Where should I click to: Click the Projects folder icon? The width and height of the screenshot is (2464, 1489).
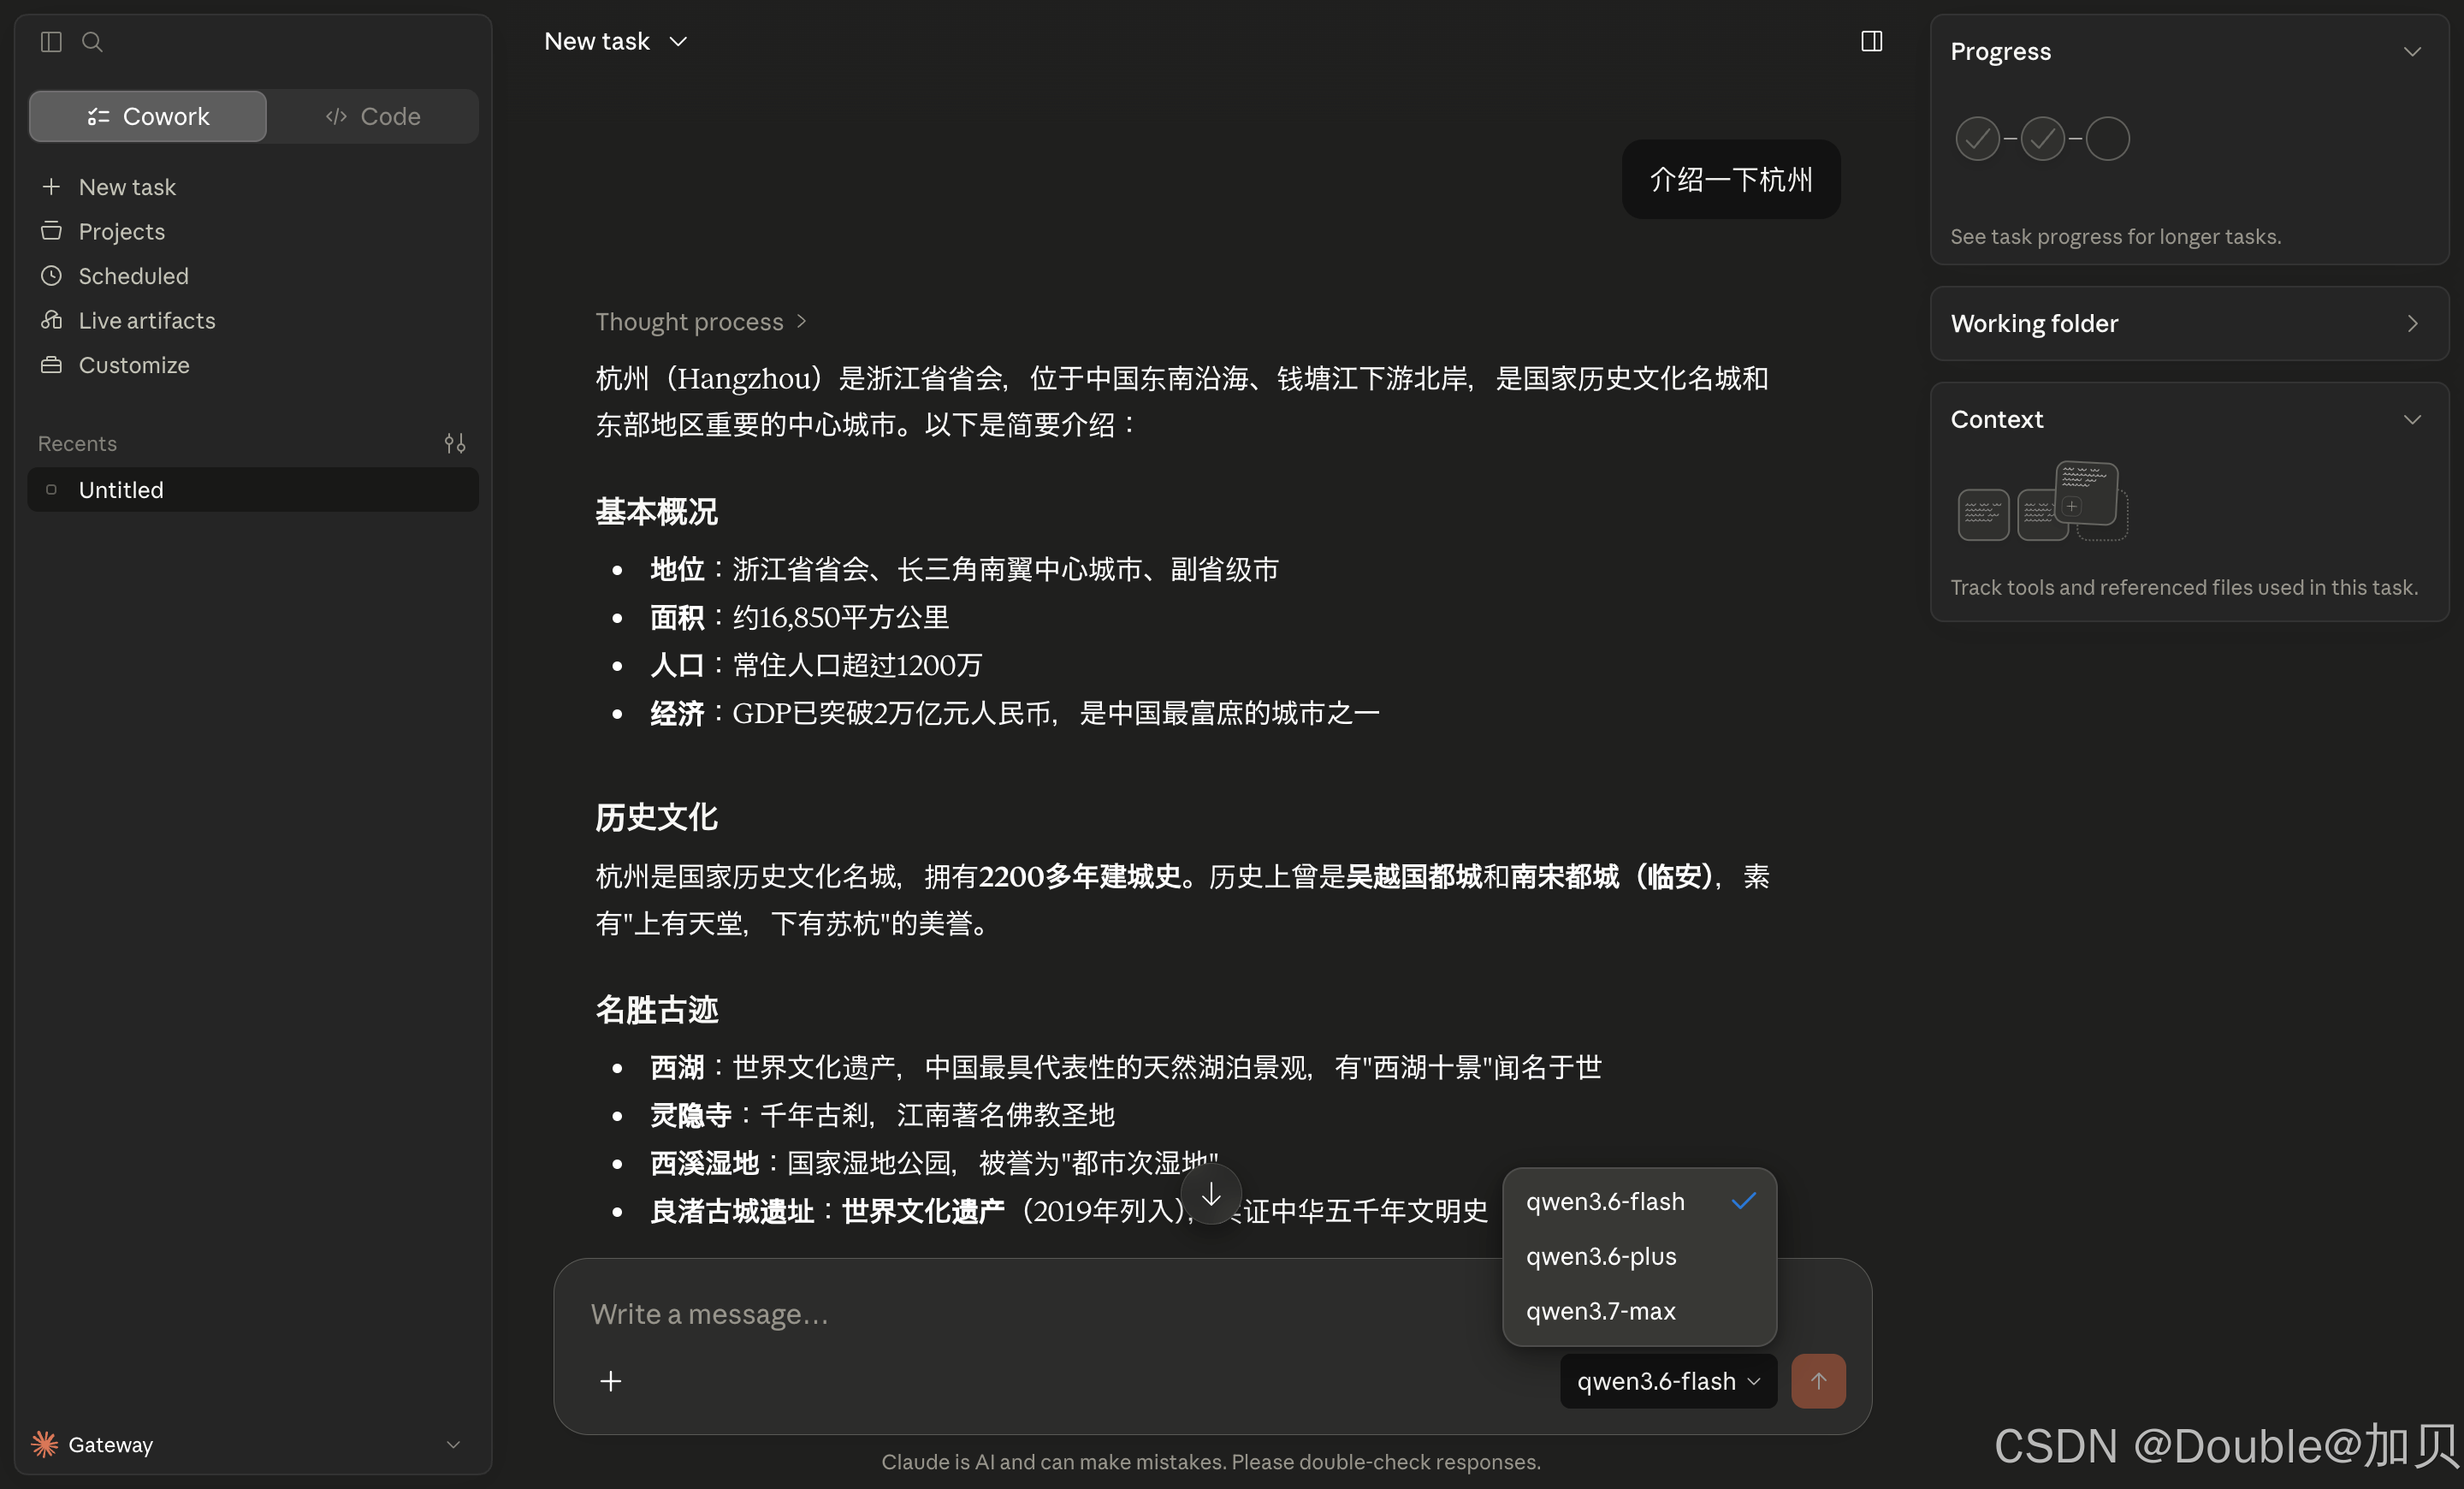51,231
